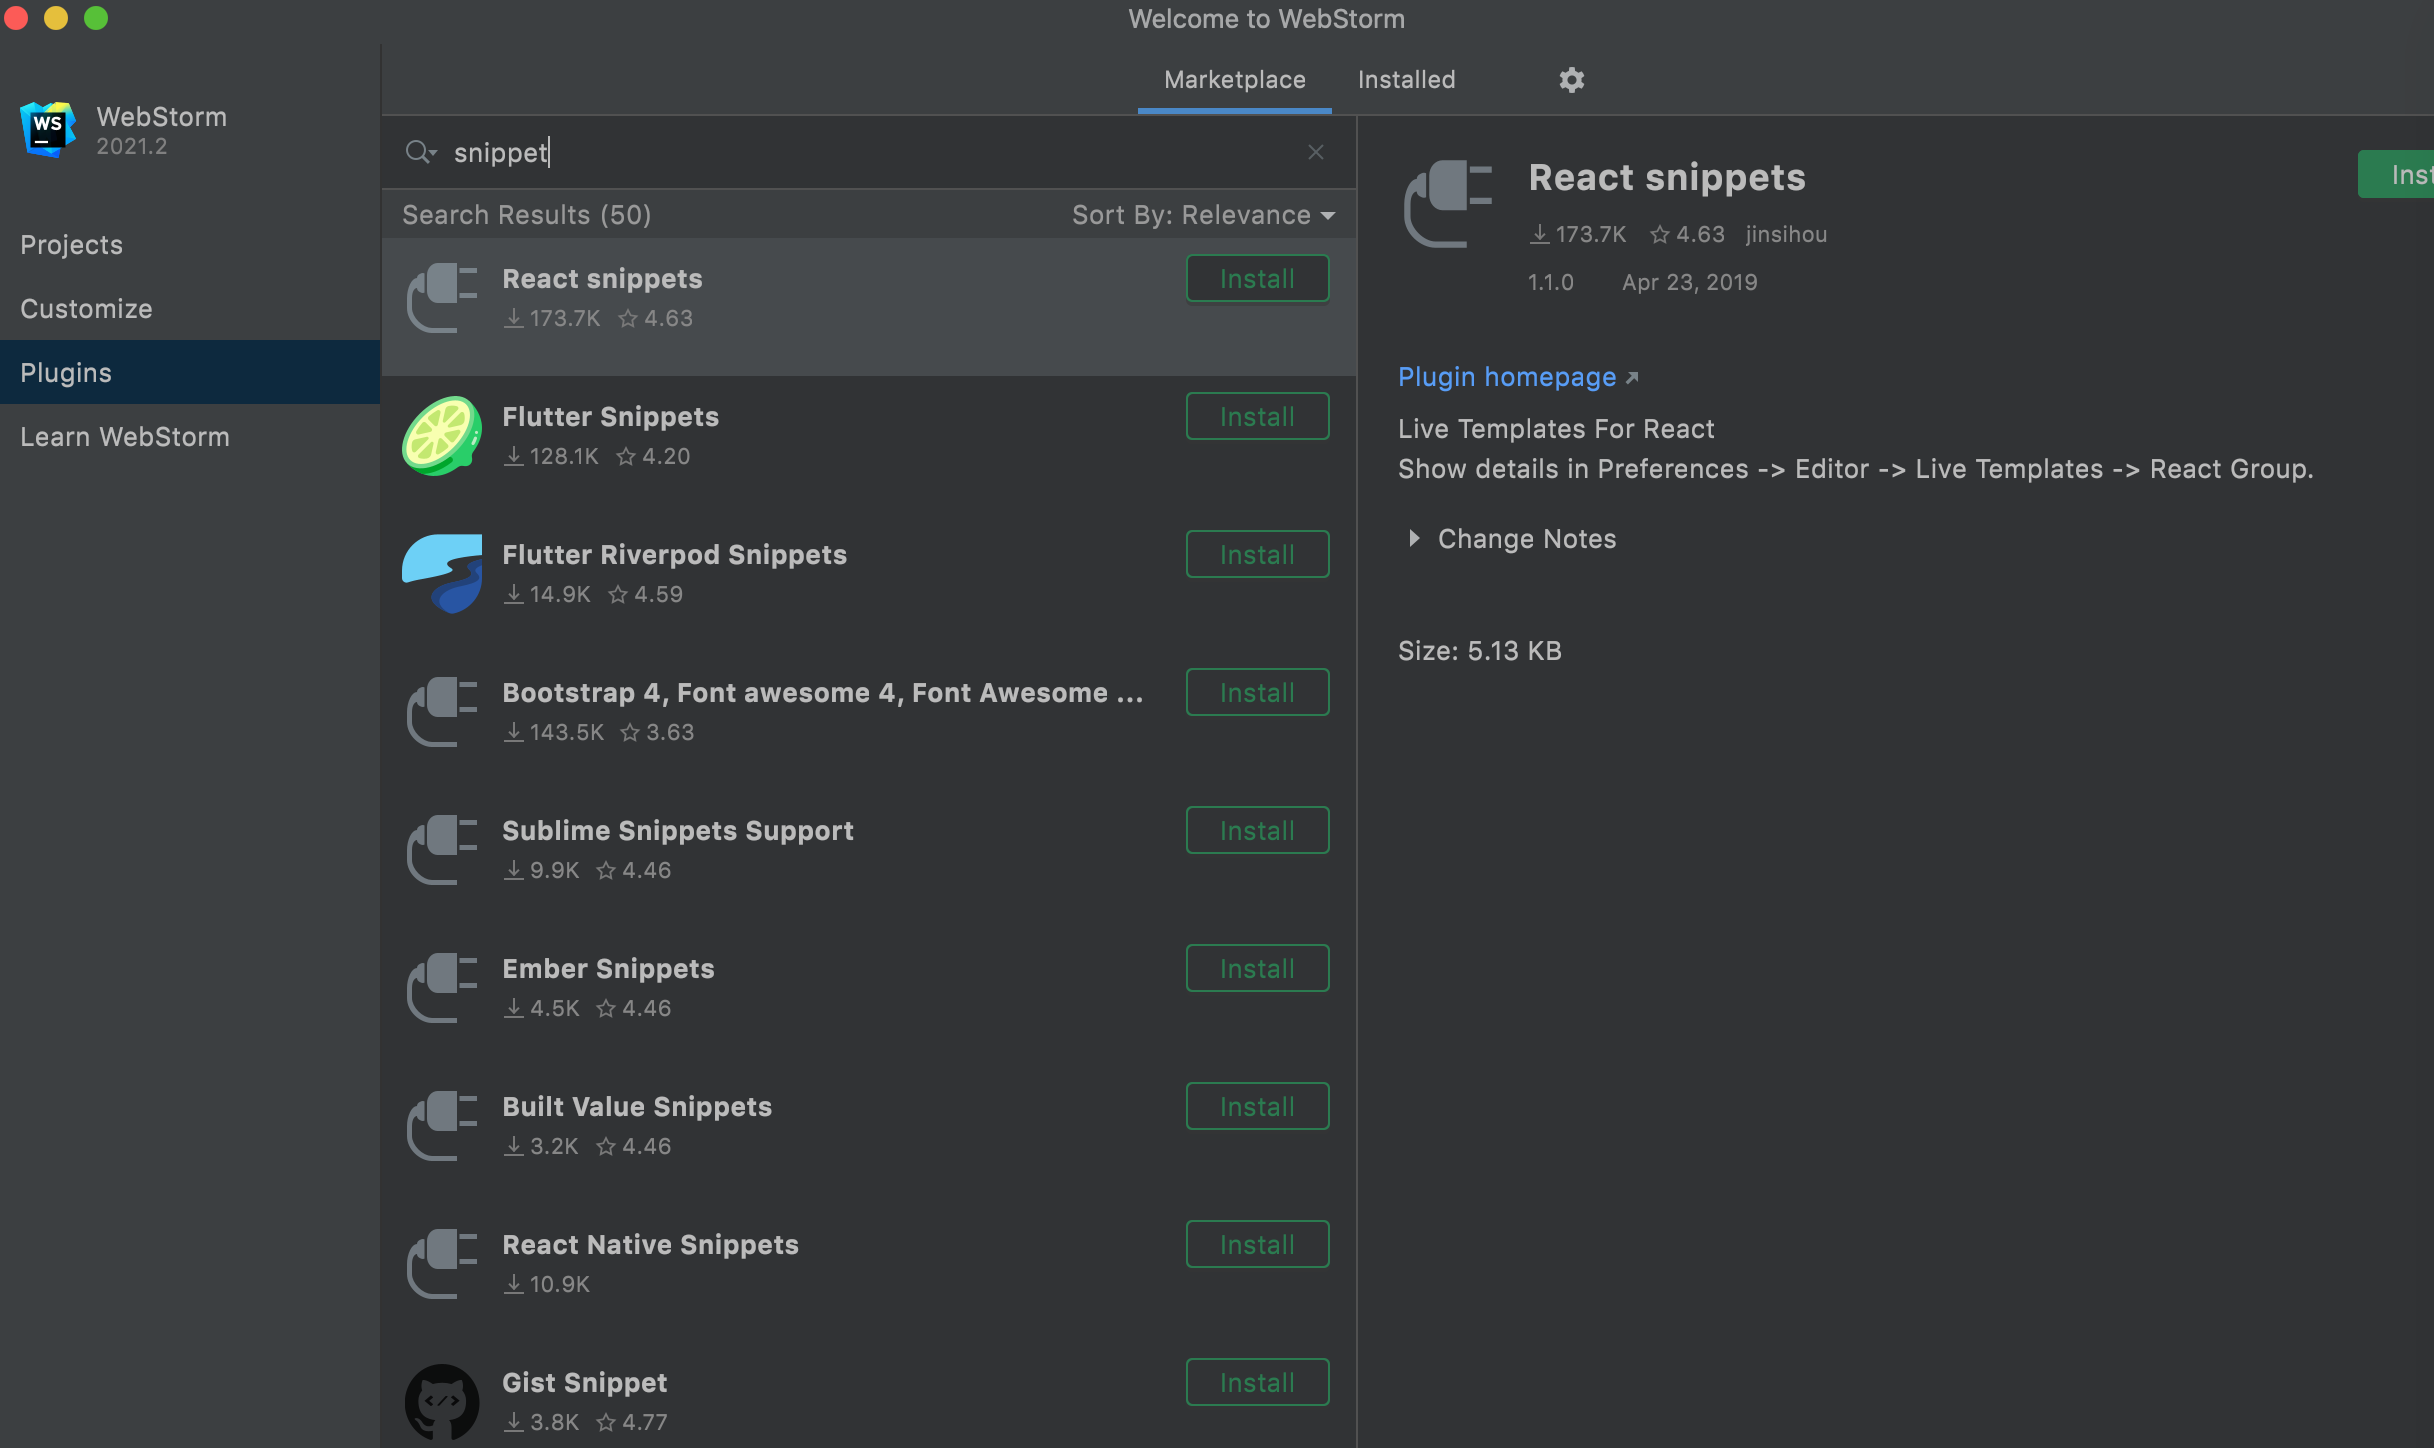Expand the Change Notes section
This screenshot has height=1448, width=2434.
1413,539
